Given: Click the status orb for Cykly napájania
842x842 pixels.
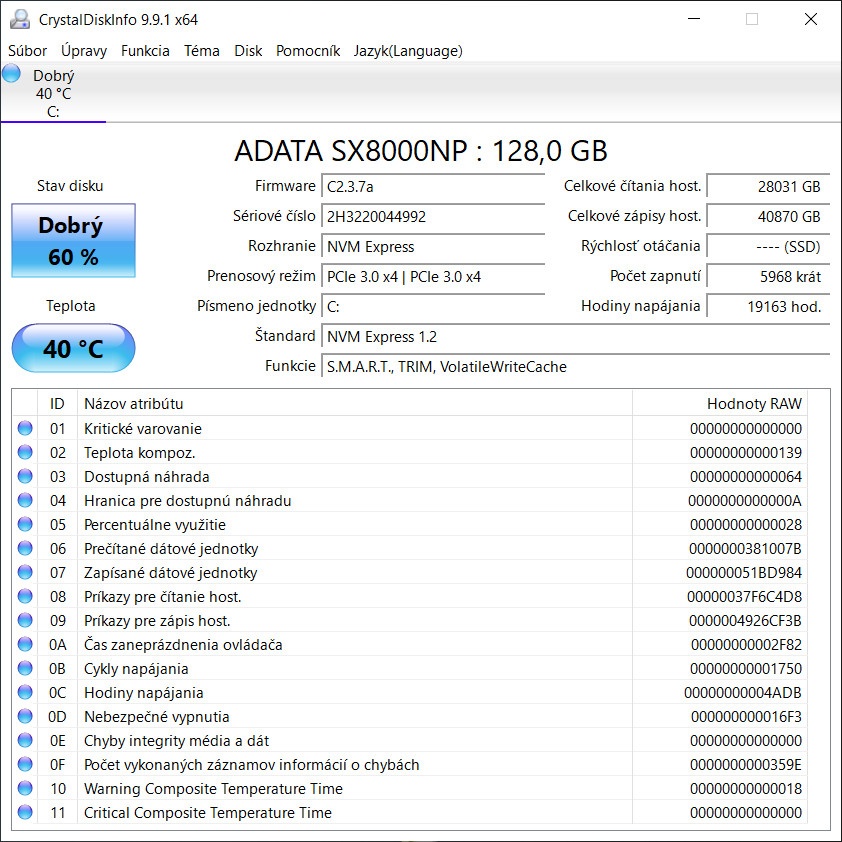Looking at the screenshot, I should coord(25,669).
